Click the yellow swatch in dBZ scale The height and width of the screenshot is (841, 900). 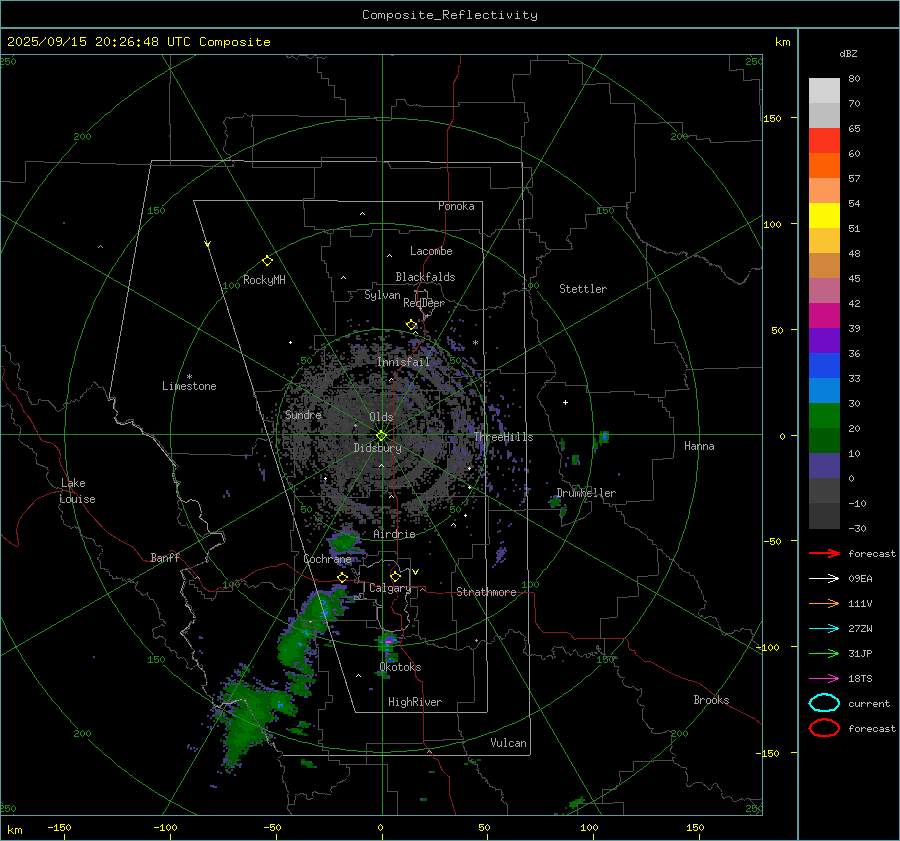824,216
